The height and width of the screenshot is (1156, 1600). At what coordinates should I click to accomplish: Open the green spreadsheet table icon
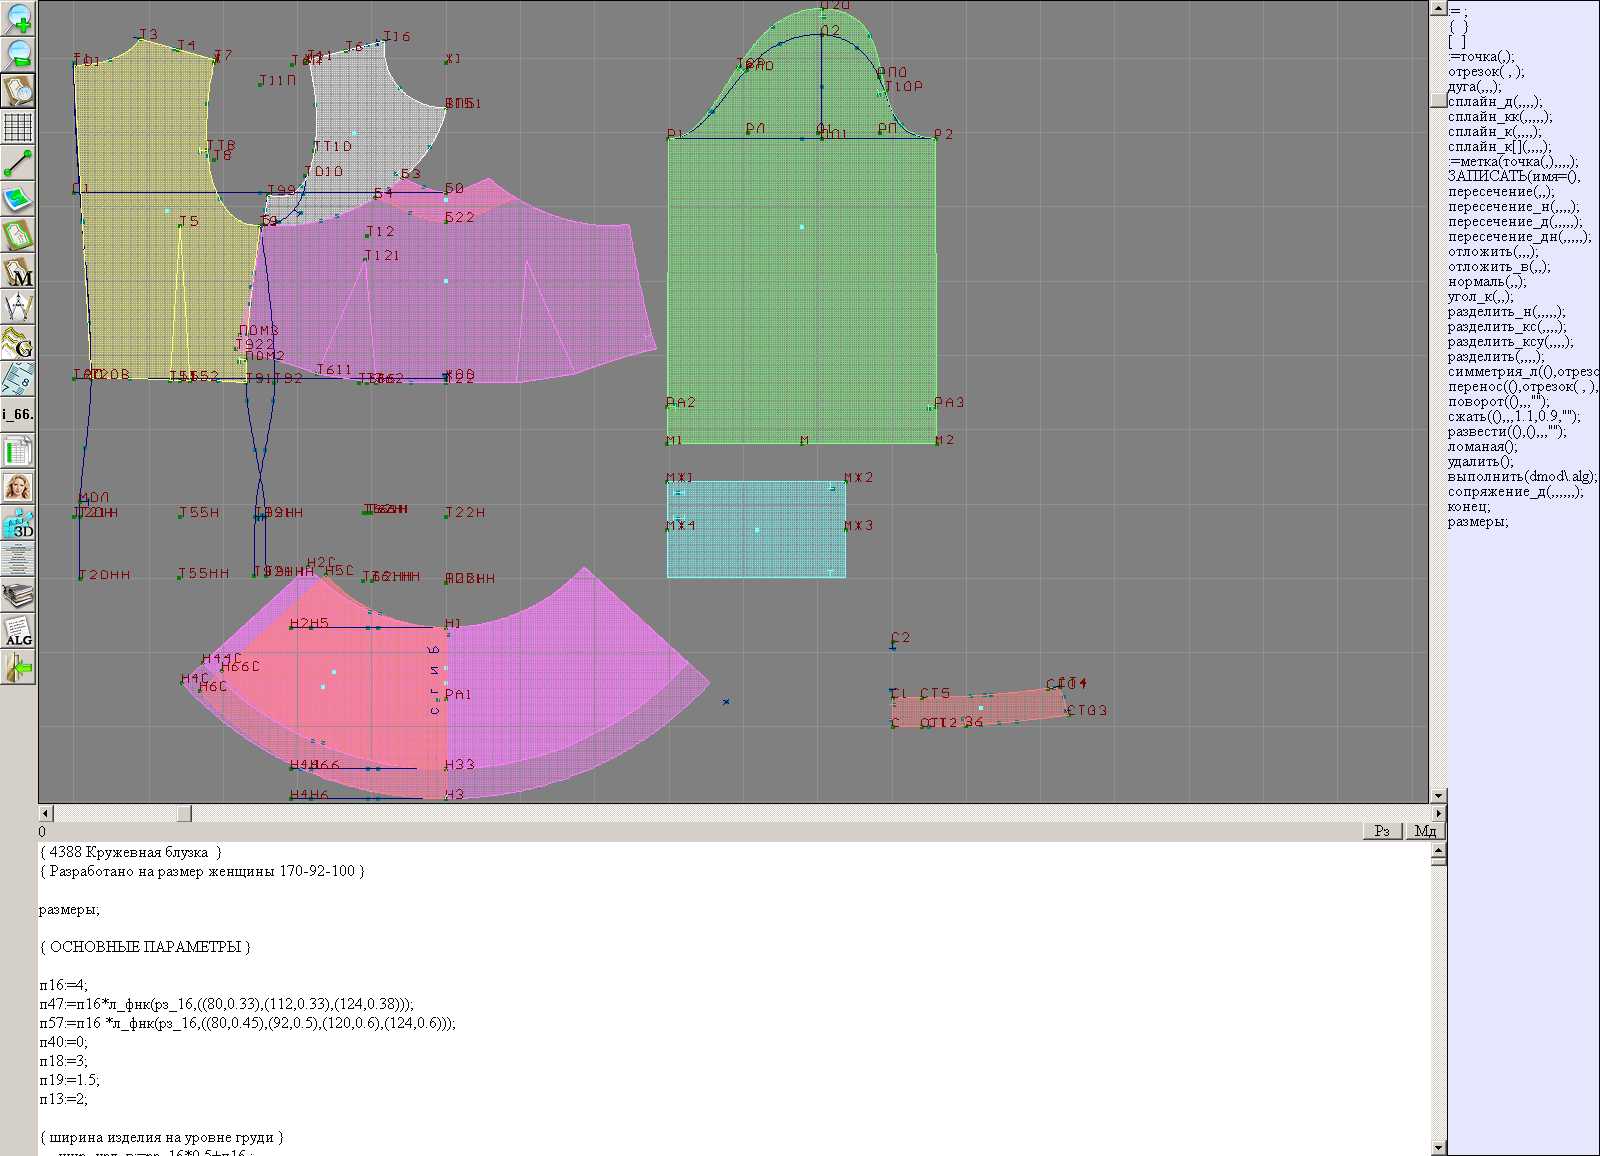coord(18,452)
